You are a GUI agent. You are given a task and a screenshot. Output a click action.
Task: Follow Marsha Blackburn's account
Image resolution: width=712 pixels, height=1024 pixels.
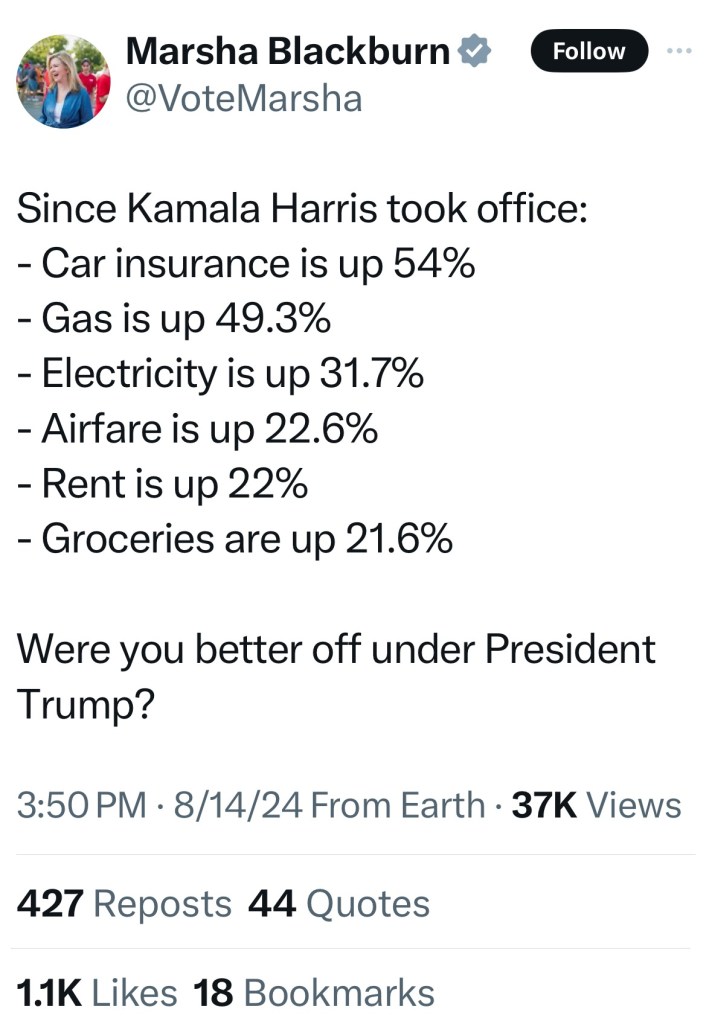pos(589,51)
